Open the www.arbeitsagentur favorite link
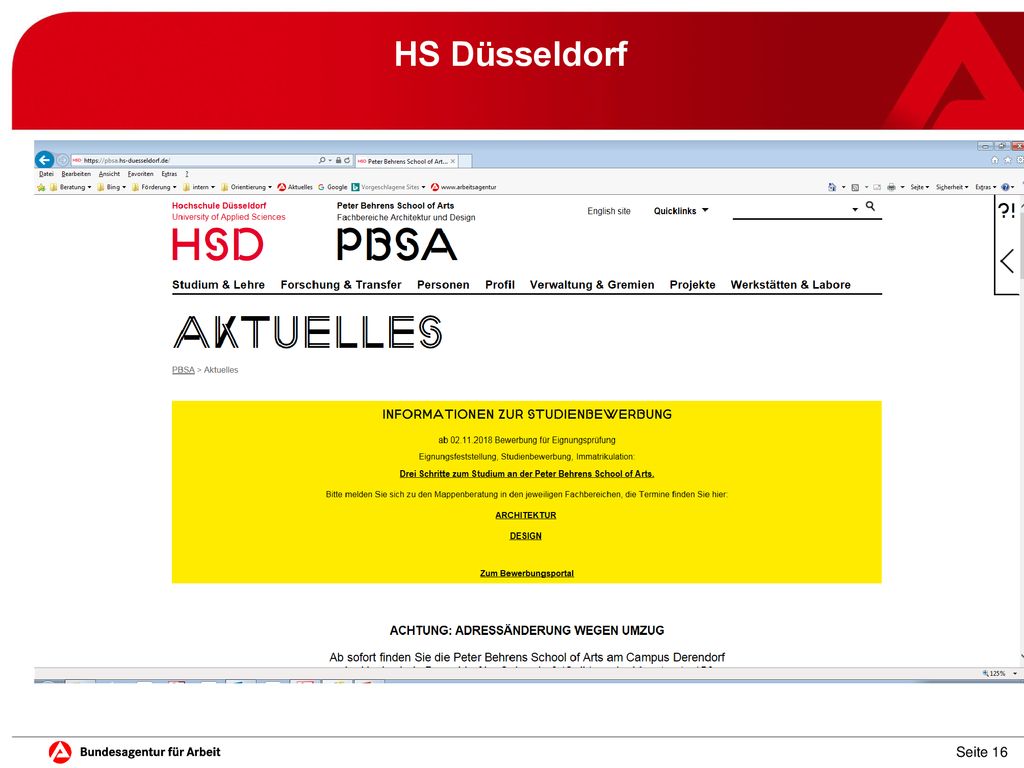This screenshot has height=768, width=1024. coord(464,187)
